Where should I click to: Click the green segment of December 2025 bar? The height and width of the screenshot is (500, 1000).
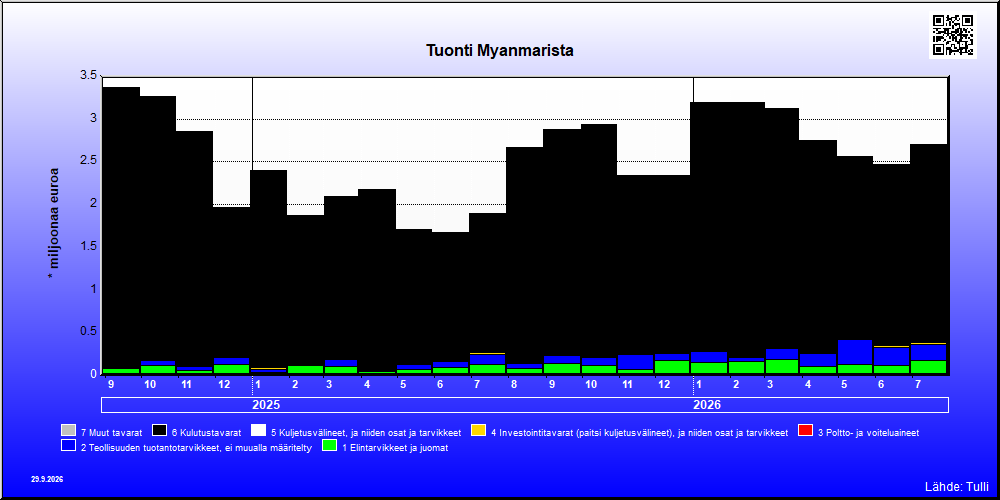(672, 367)
